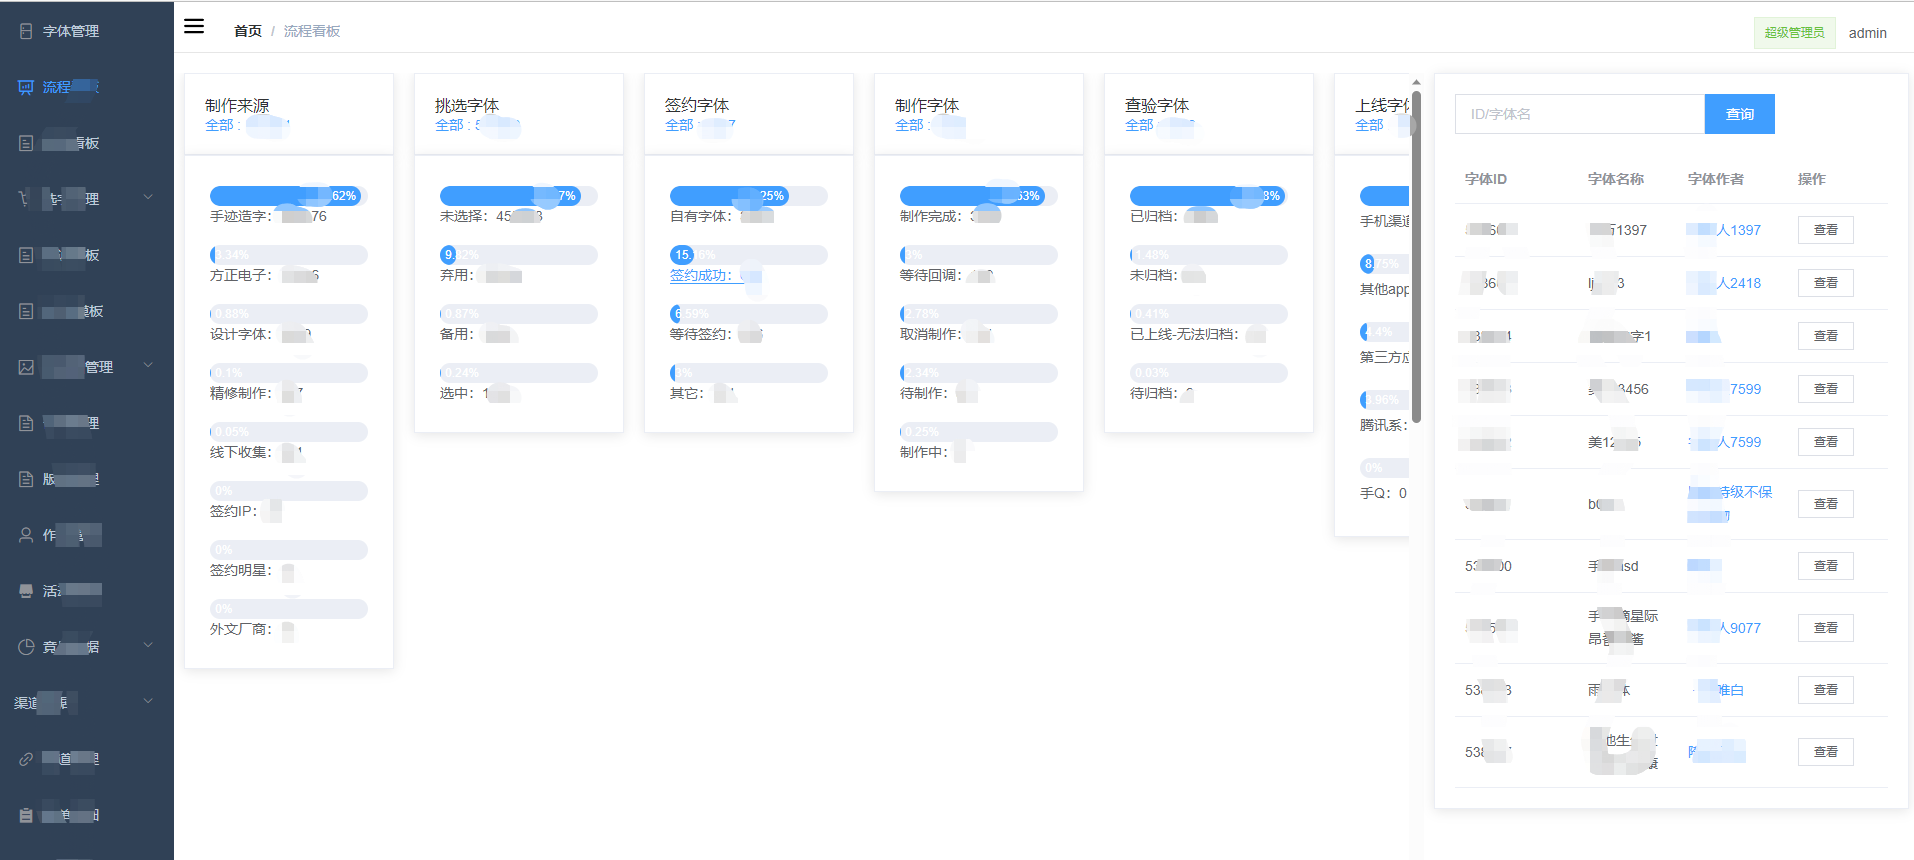The height and width of the screenshot is (860, 1914).
Task: Click the 操作 column header
Action: point(1811,179)
